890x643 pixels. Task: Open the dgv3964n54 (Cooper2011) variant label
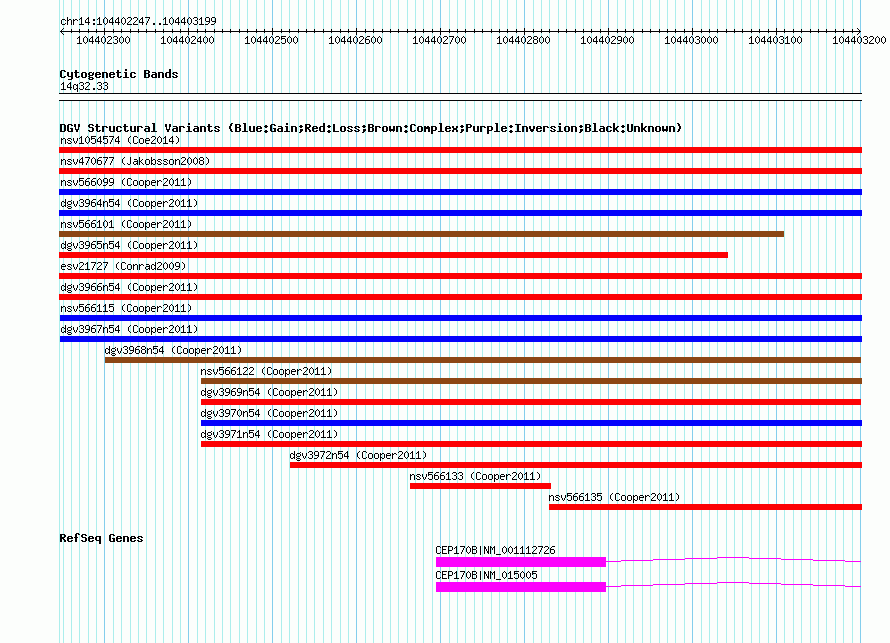tap(129, 203)
